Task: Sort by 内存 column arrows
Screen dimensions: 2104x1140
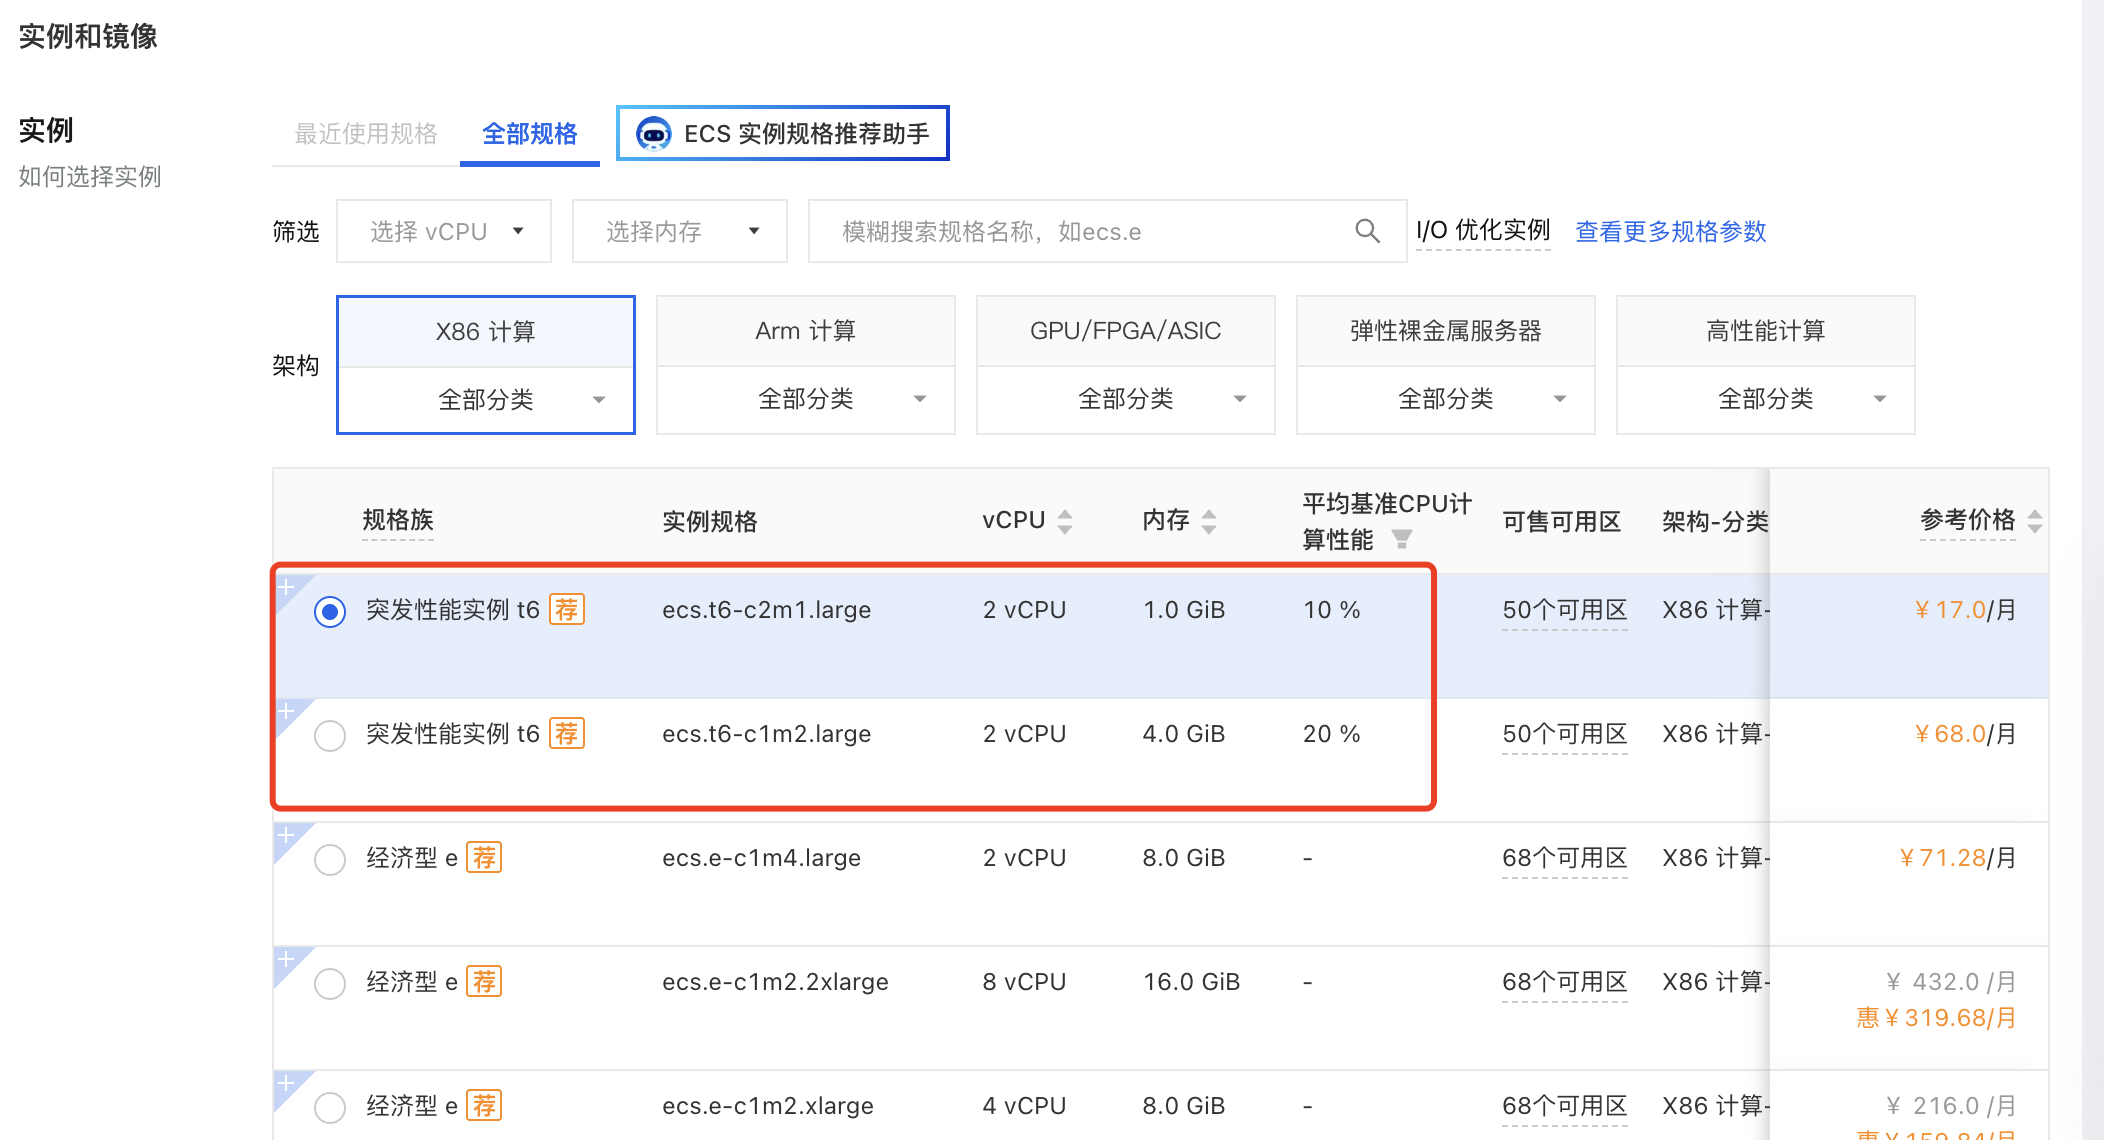Action: 1209,521
